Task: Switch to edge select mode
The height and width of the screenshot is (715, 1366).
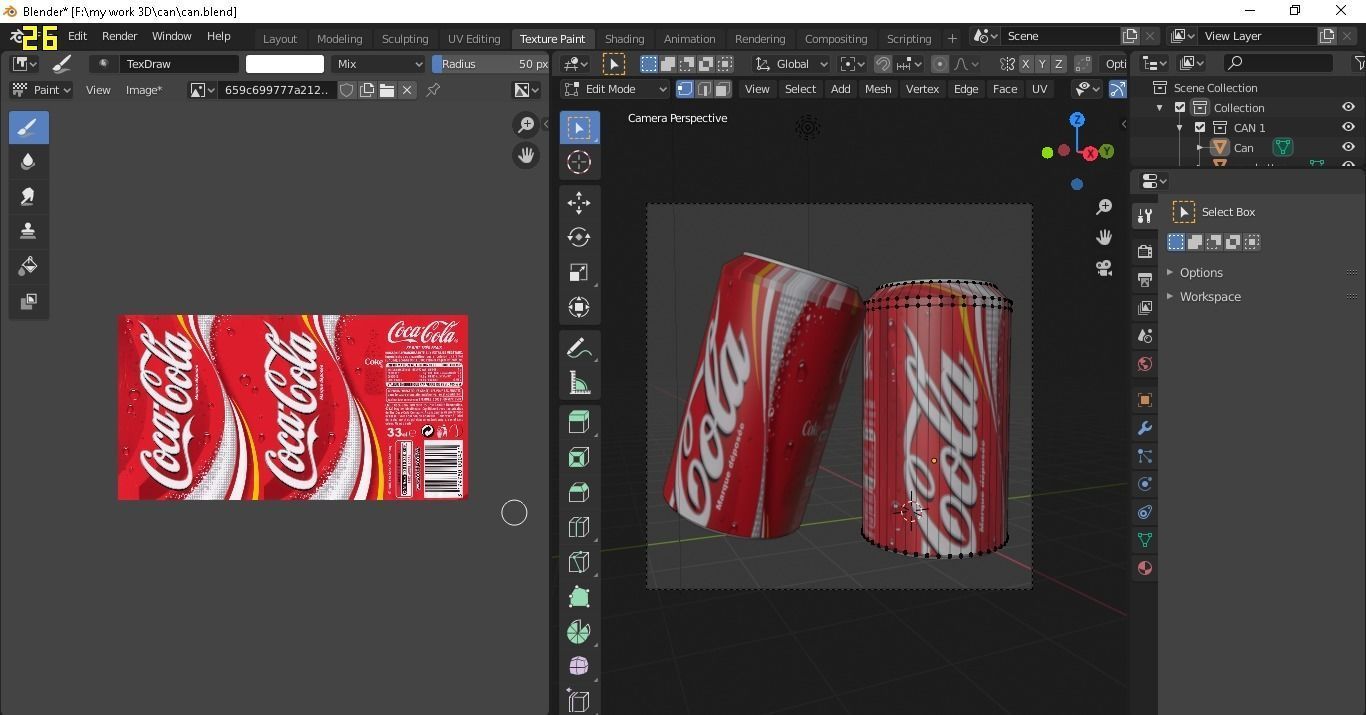Action: tap(704, 89)
